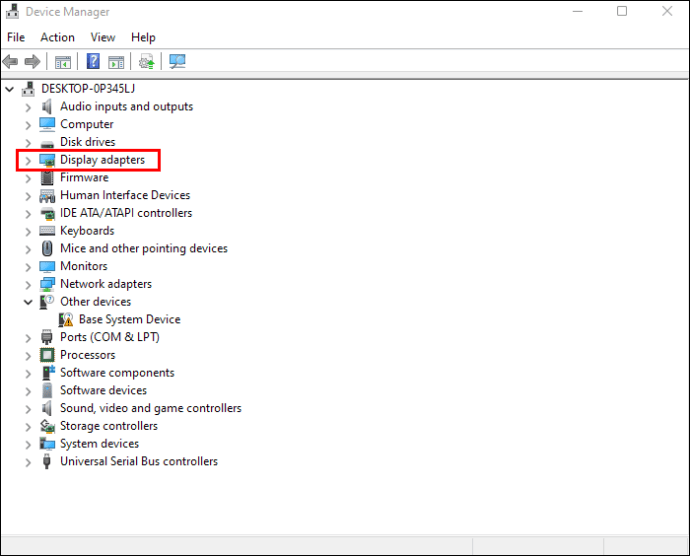Click Show/Hide Action Pane toolbar icon
The height and width of the screenshot is (556, 690).
coord(116,62)
